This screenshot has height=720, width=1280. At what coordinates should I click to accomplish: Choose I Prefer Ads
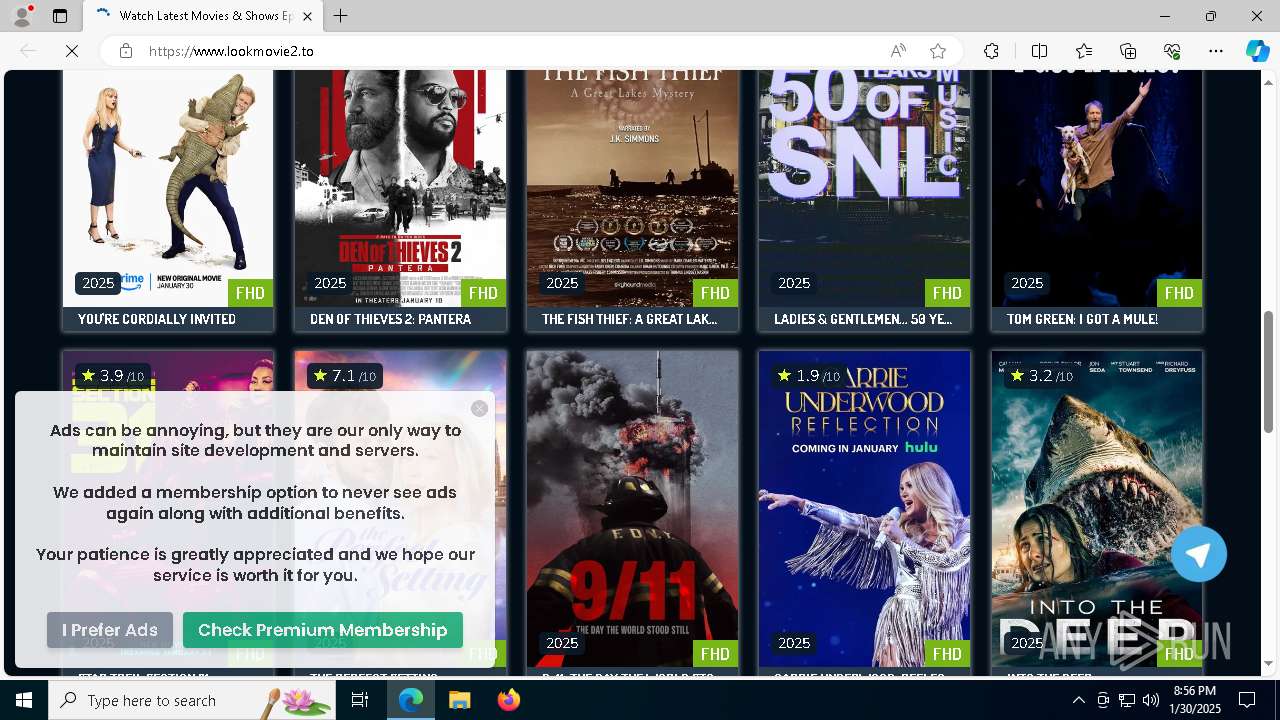(x=110, y=630)
